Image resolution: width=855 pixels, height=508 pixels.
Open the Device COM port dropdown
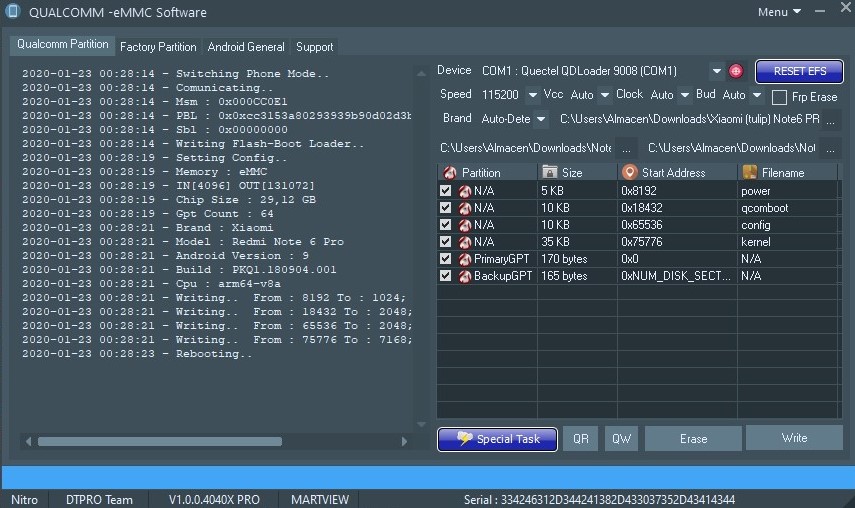tap(717, 71)
